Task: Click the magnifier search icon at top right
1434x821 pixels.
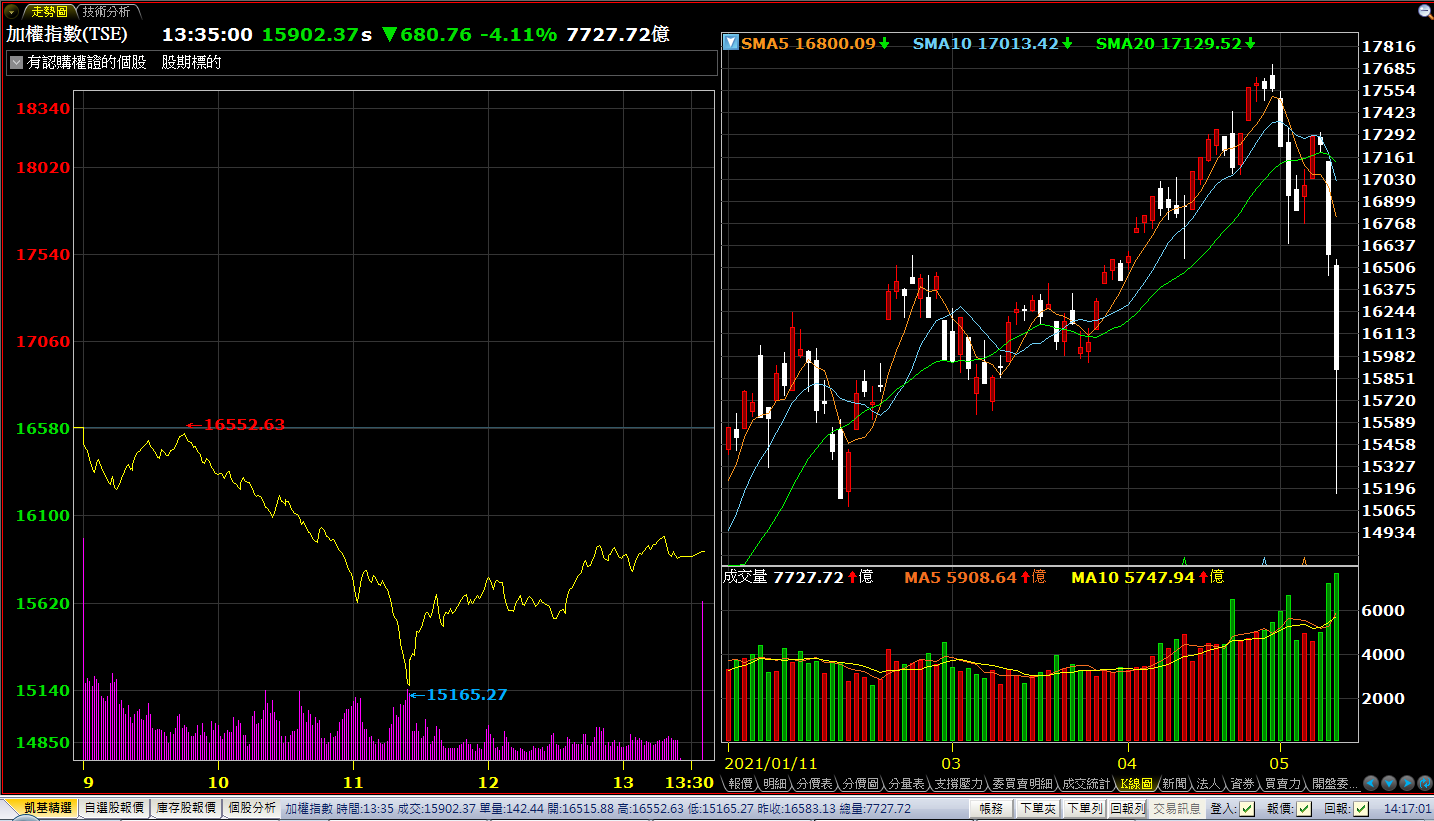Action: (x=1424, y=11)
